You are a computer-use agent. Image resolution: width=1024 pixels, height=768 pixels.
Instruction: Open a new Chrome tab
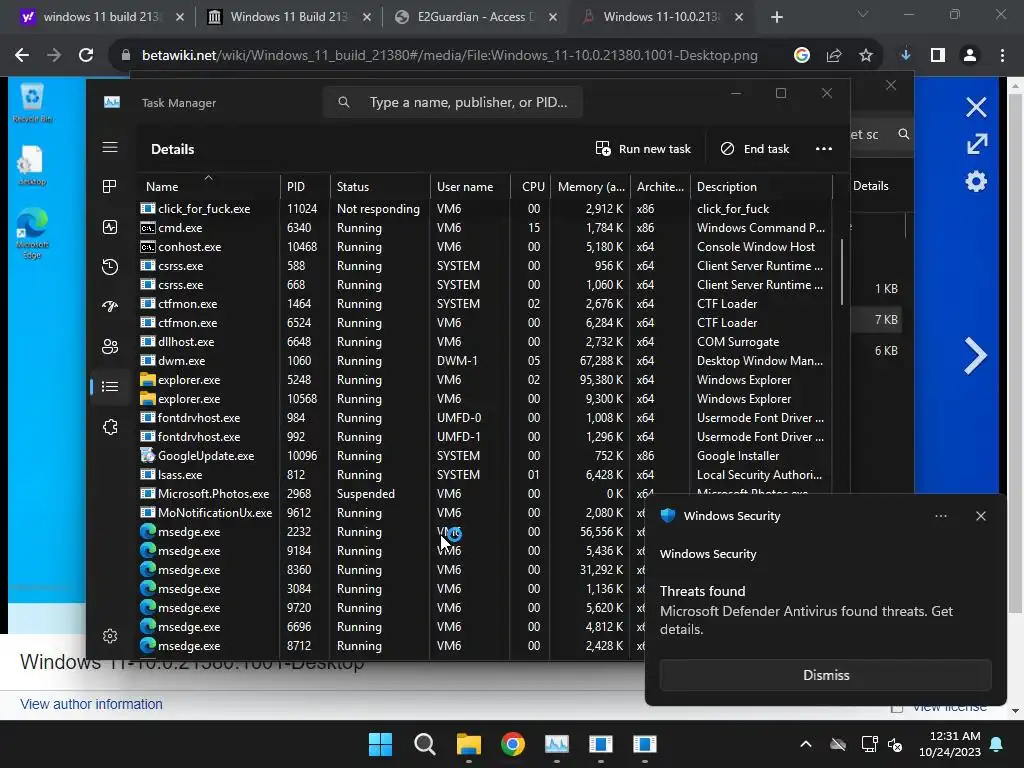[776, 17]
